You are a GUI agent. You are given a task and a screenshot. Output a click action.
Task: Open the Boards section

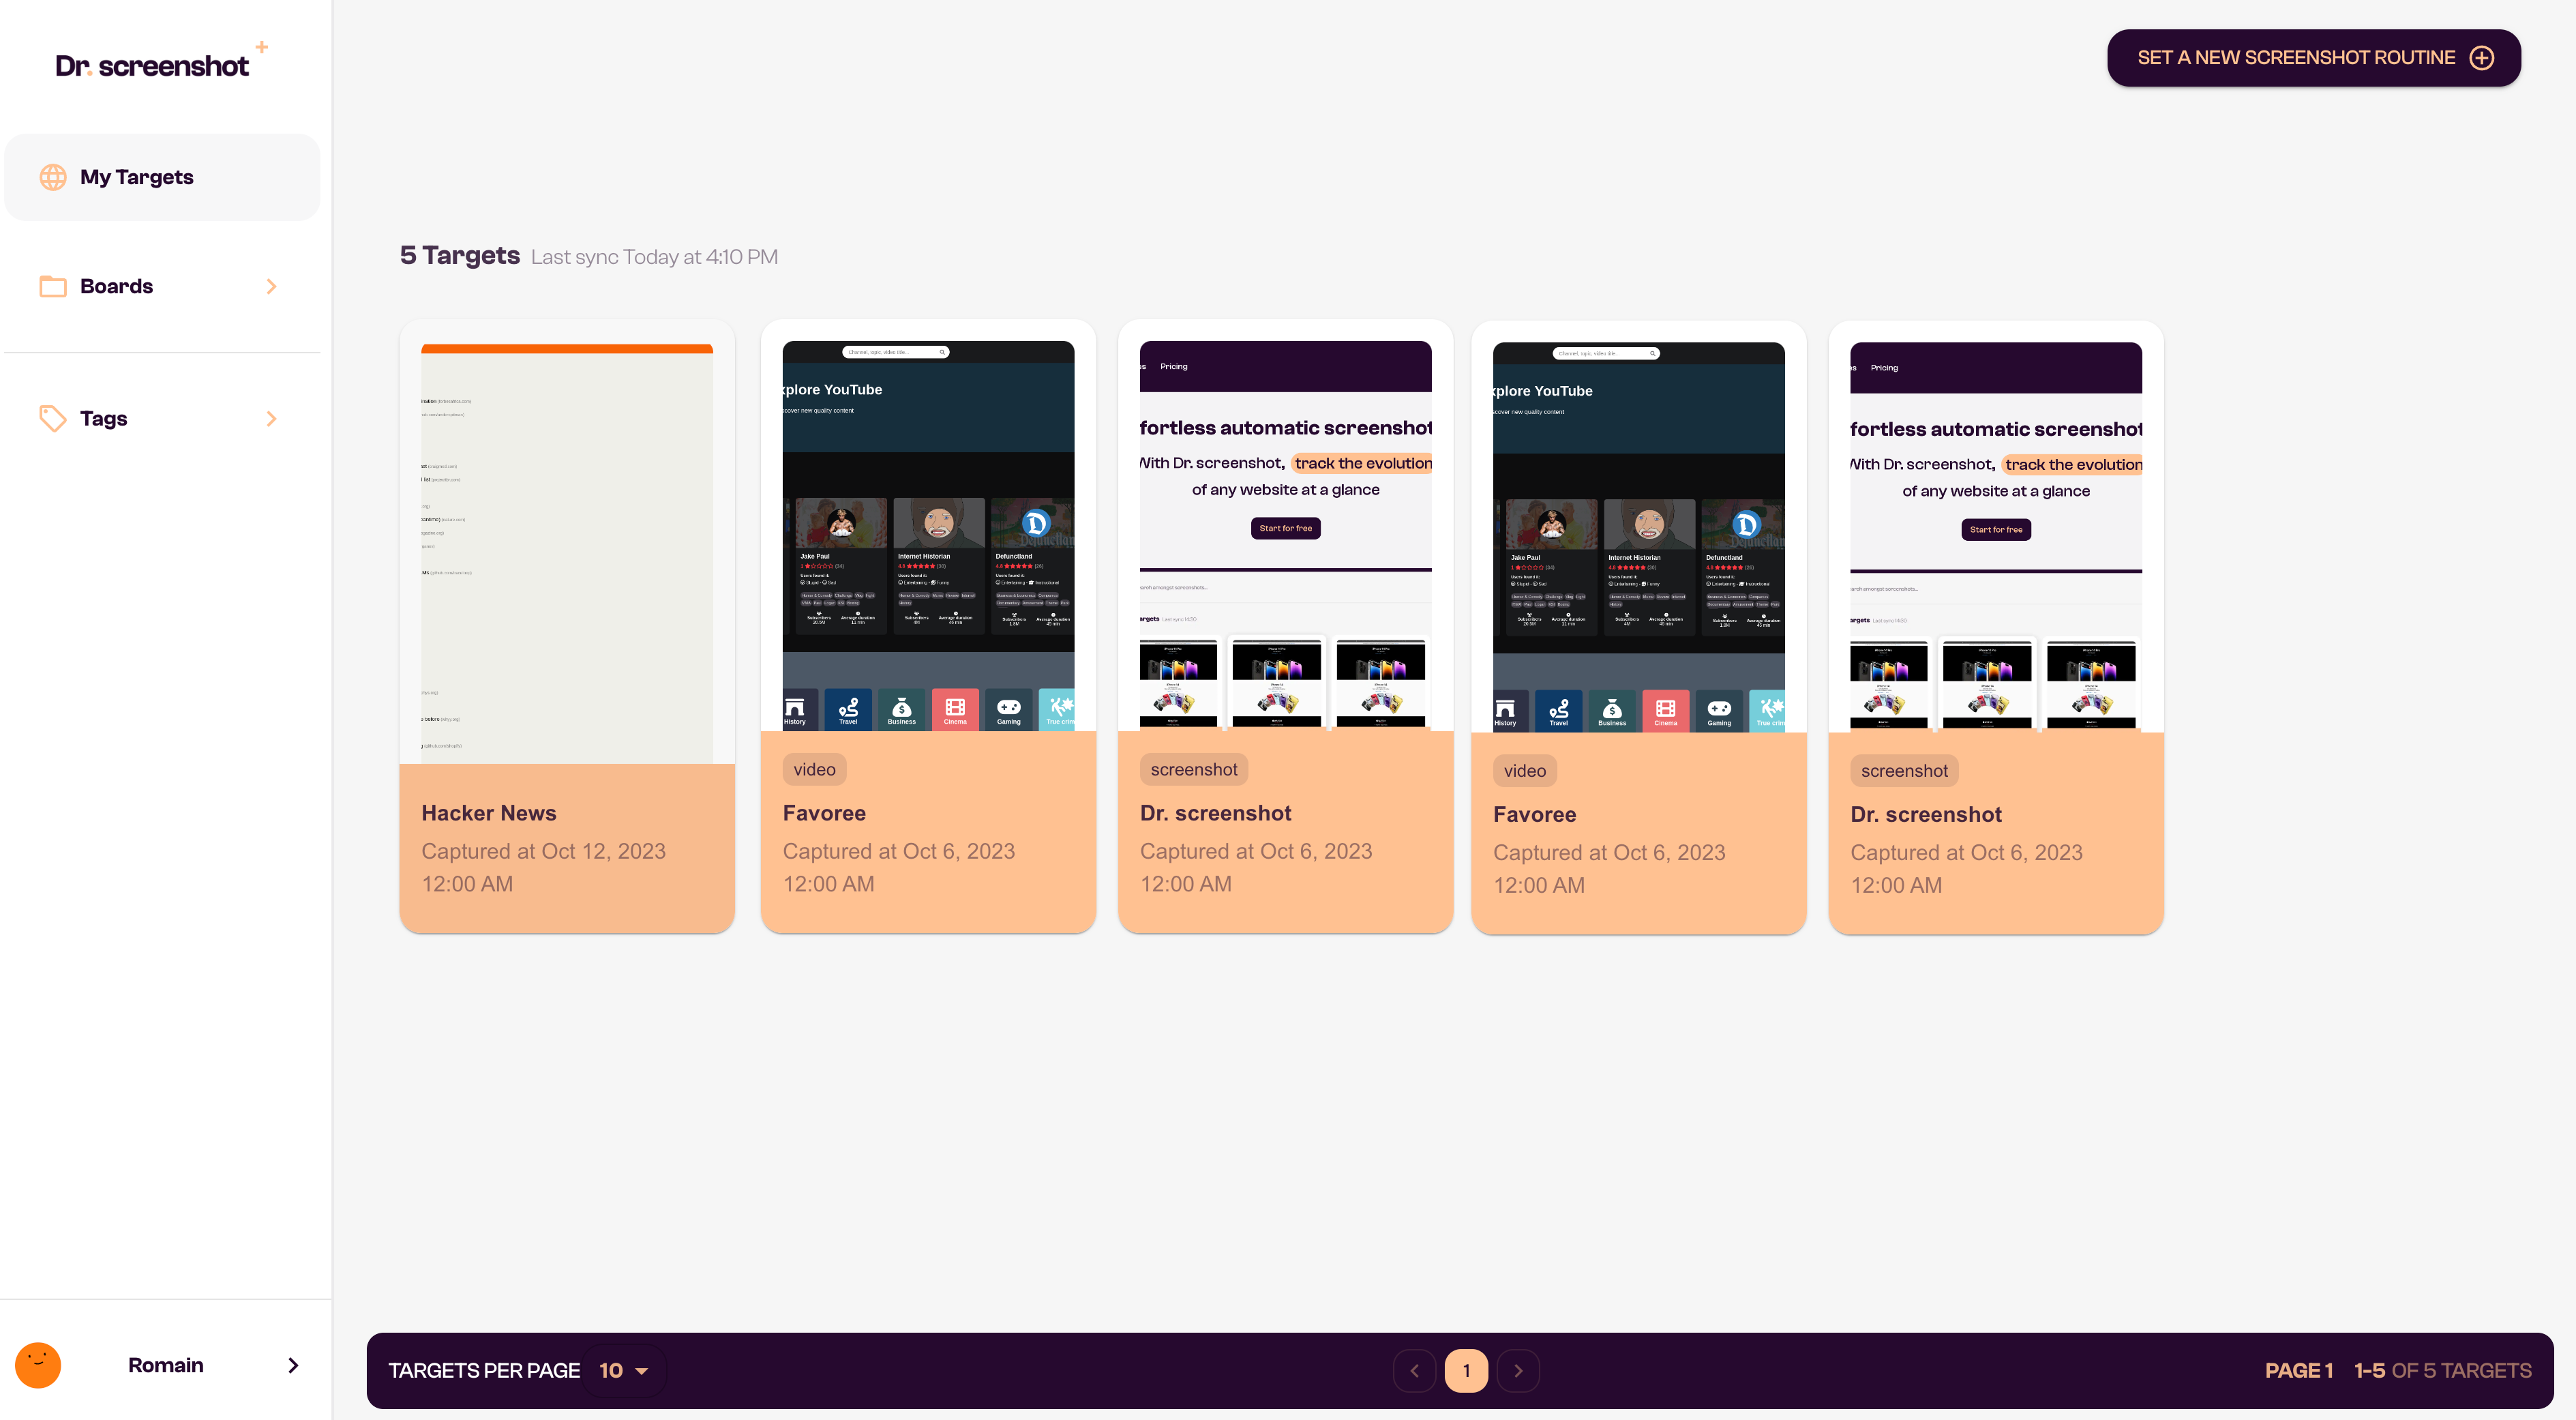162,286
